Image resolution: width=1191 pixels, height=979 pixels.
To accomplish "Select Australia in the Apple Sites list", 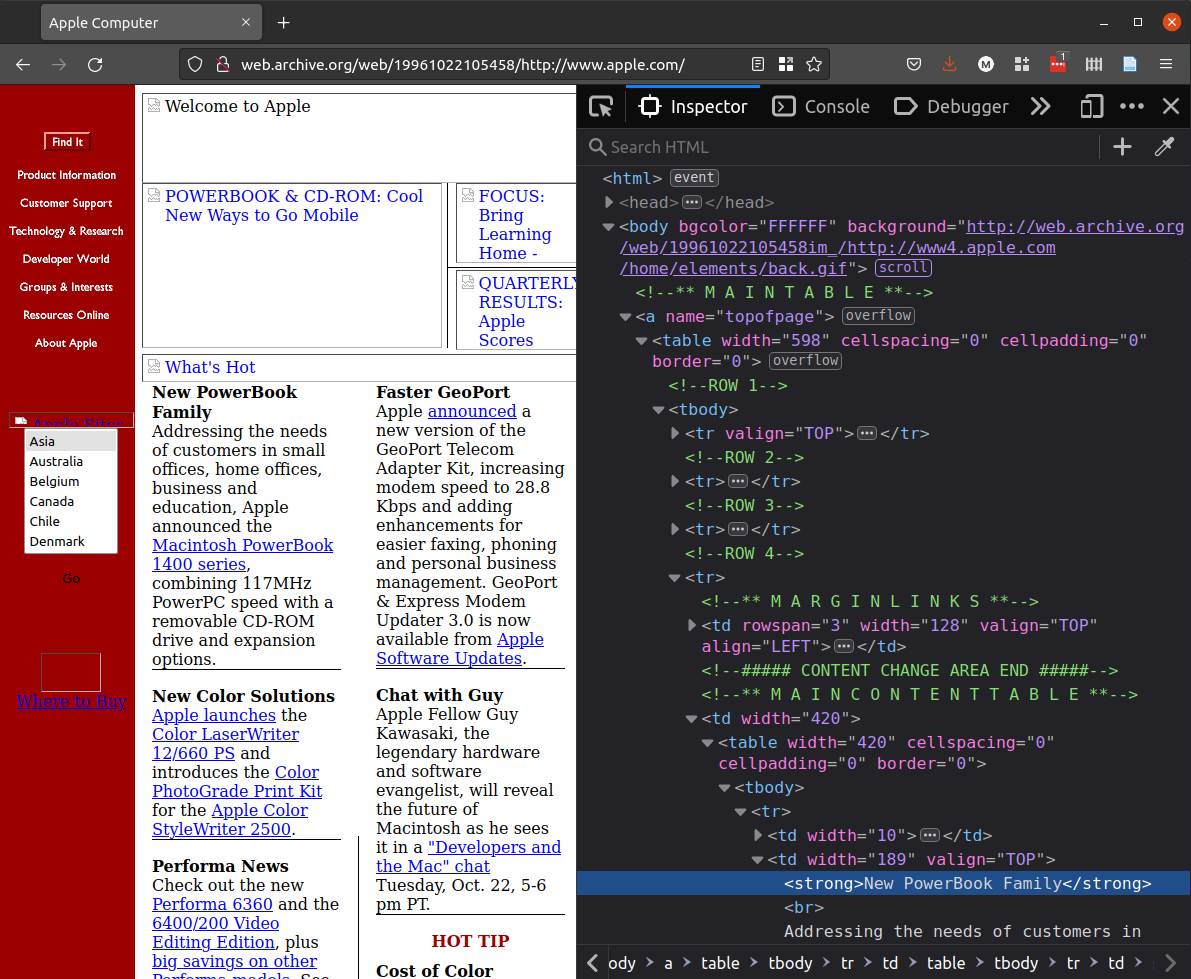I will pos(71,461).
